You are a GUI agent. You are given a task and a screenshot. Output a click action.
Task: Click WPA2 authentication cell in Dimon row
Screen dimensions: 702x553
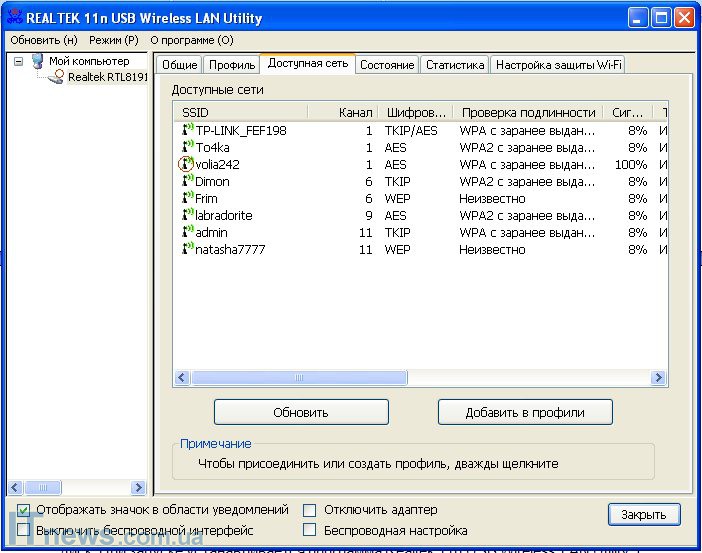pyautogui.click(x=527, y=181)
